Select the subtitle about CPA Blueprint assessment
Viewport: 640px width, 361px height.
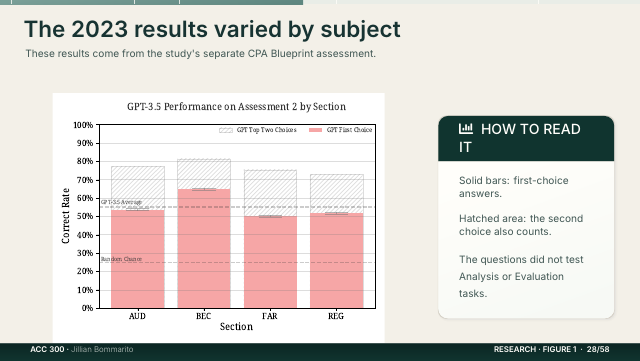pos(200,53)
